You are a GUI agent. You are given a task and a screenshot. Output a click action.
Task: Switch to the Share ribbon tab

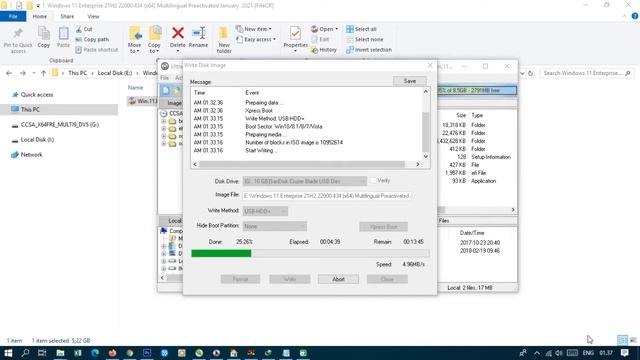(x=67, y=16)
